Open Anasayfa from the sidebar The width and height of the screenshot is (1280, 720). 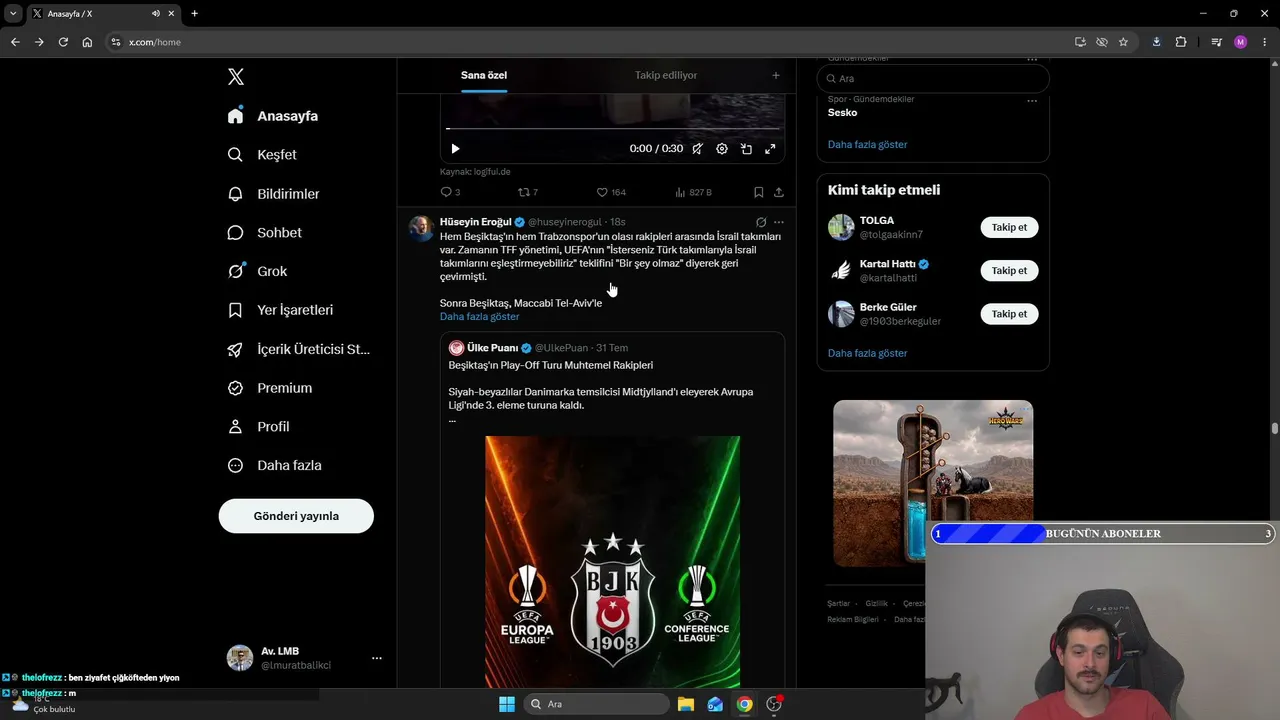click(273, 116)
